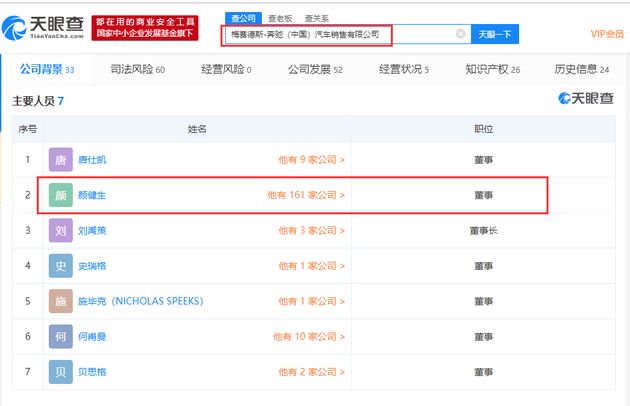Viewport: 630px width, 406px height.
Task: Expand 他有 1 家公司 for 施毕克
Action: (x=311, y=301)
